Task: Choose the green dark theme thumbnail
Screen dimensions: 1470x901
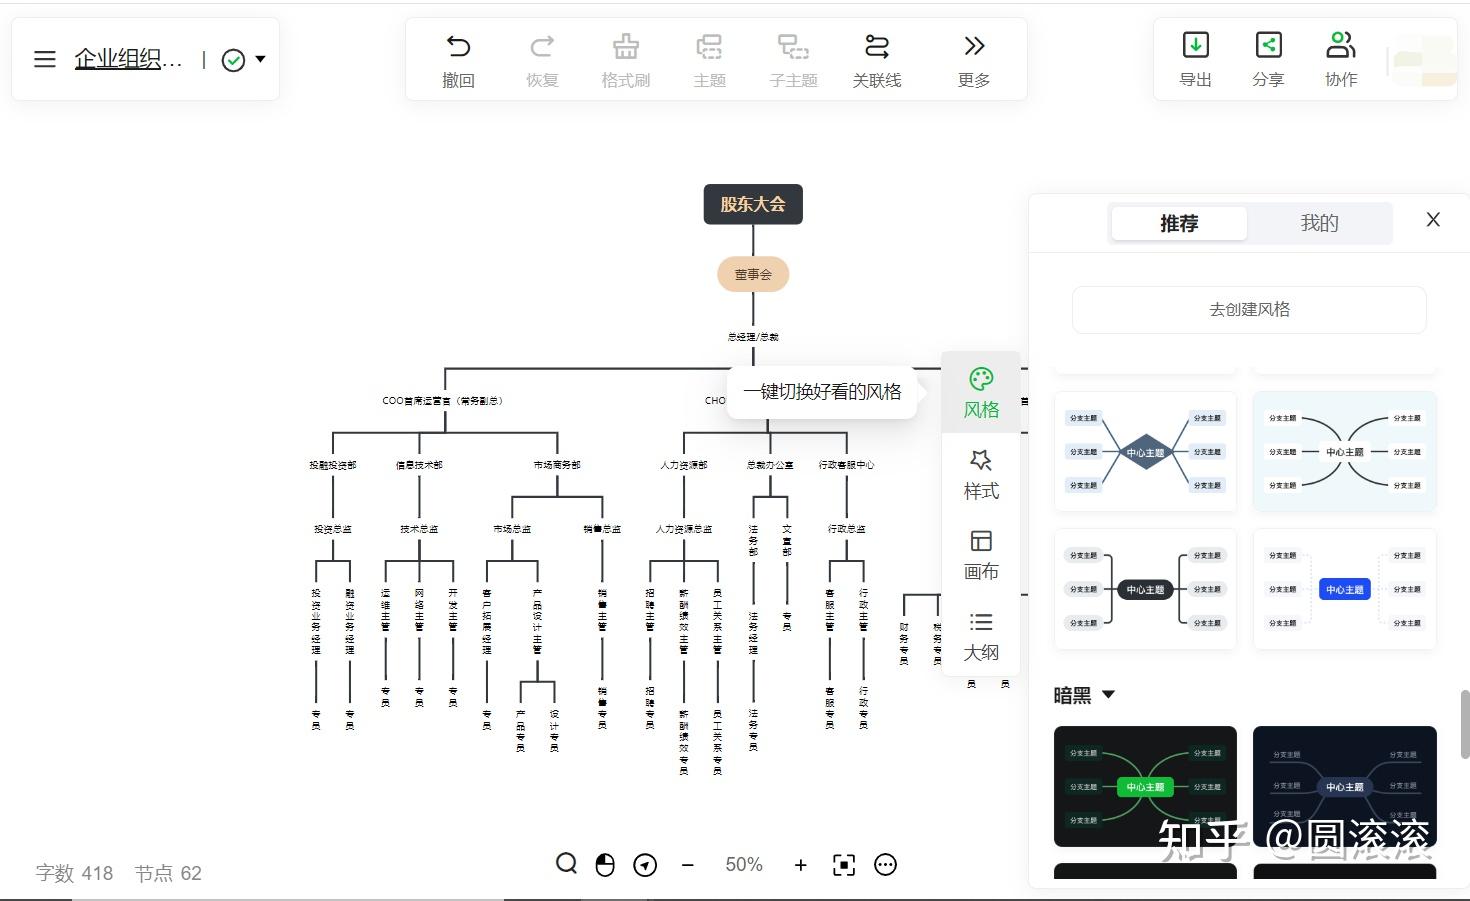Action: tap(1145, 786)
